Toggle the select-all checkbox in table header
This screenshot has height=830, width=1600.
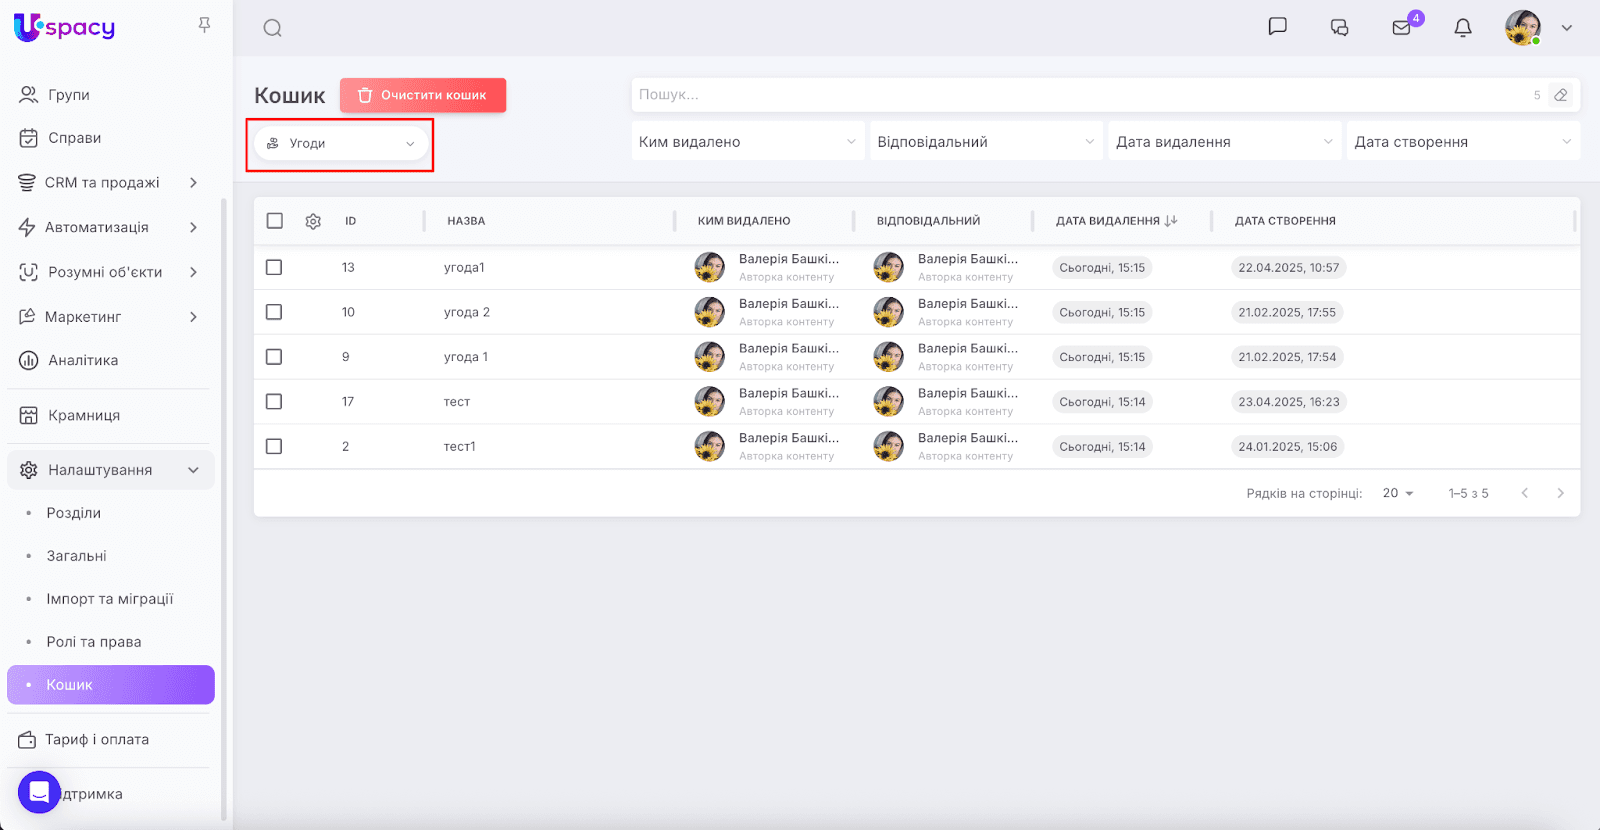click(x=275, y=221)
